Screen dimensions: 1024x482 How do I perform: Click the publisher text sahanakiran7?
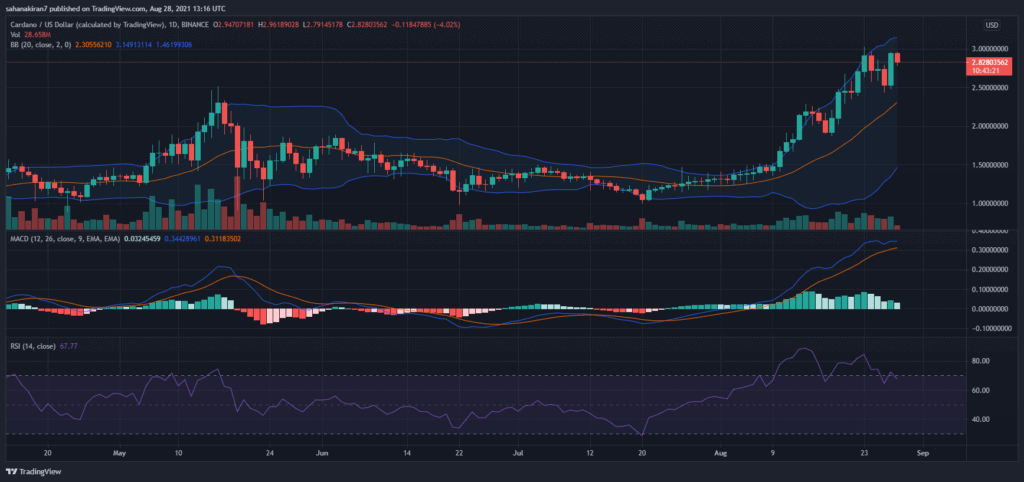click(25, 7)
